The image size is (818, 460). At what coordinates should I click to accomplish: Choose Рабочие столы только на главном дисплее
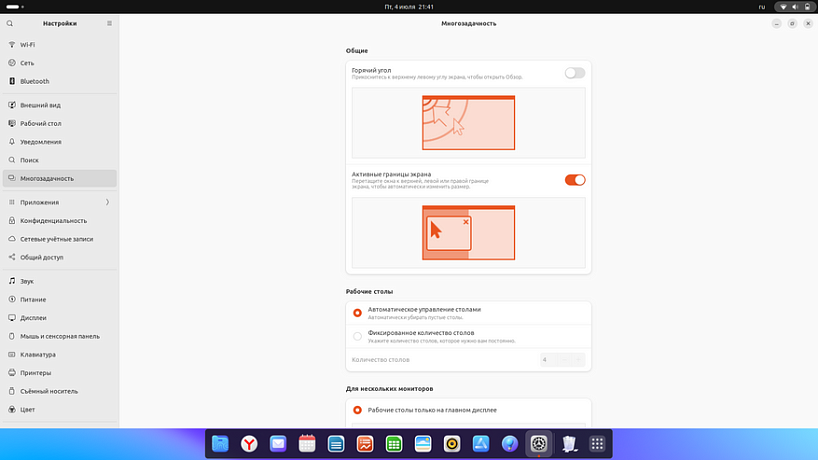pyautogui.click(x=358, y=410)
